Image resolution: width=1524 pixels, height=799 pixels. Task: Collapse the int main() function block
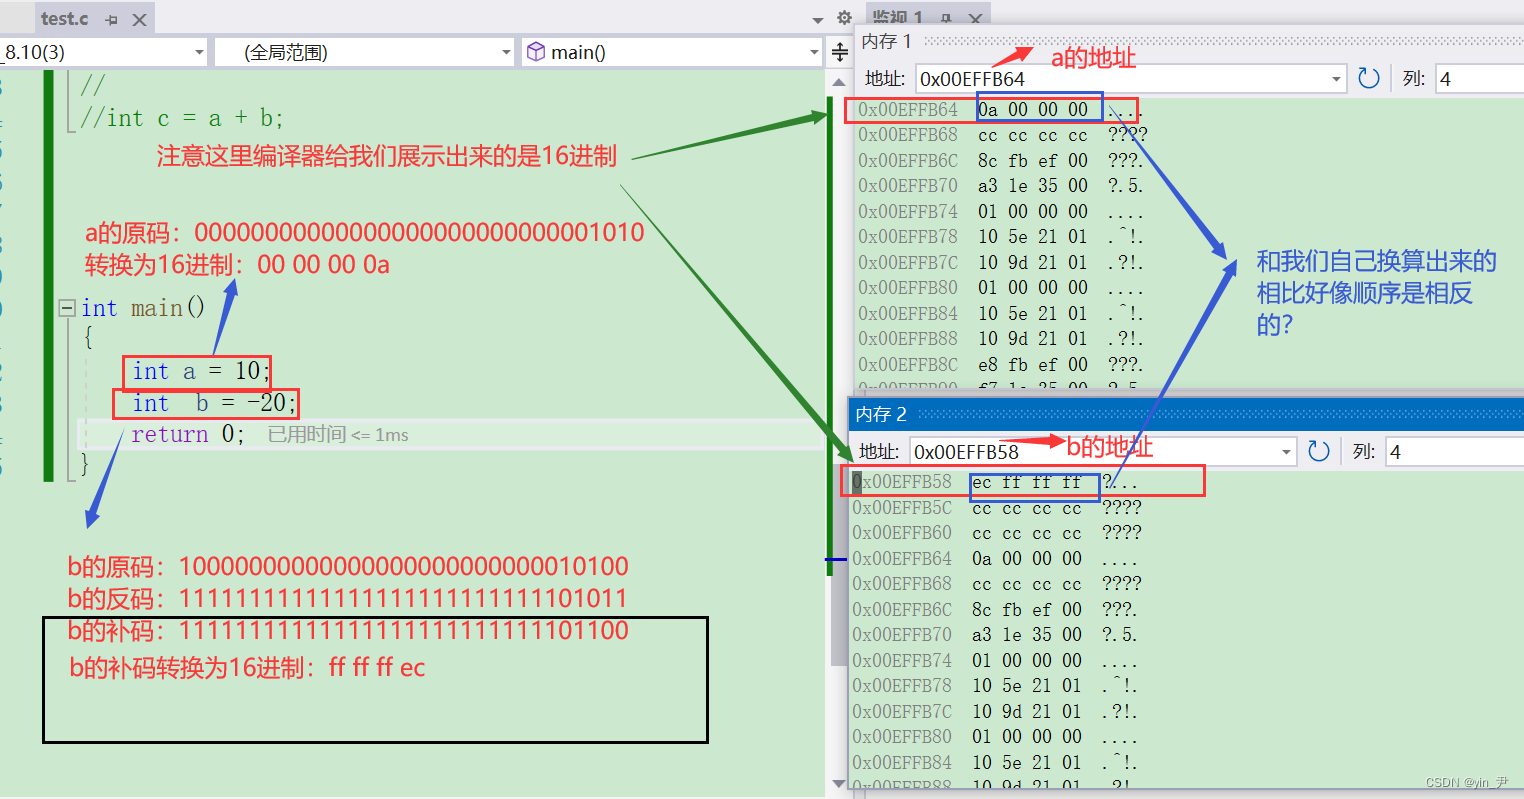click(x=67, y=308)
